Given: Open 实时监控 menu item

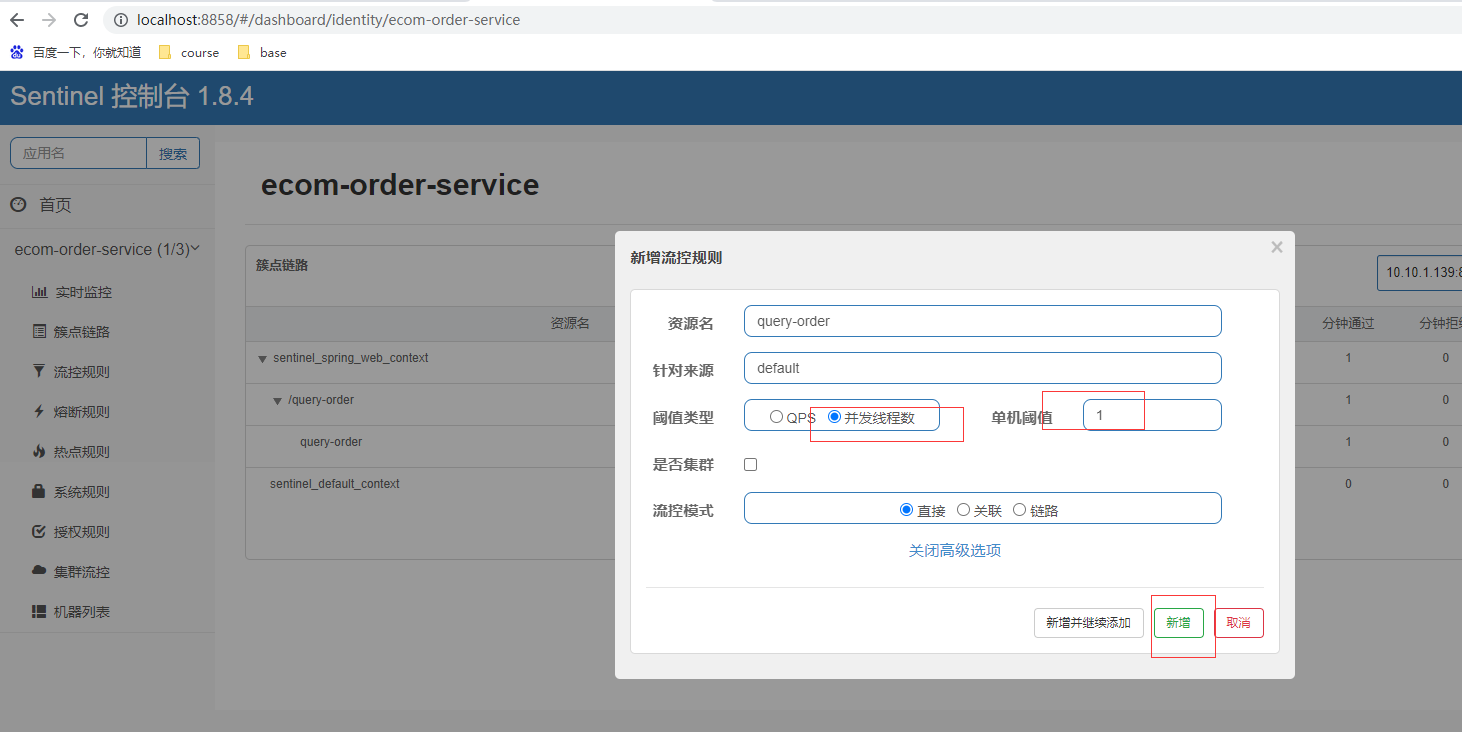Looking at the screenshot, I should [x=83, y=292].
